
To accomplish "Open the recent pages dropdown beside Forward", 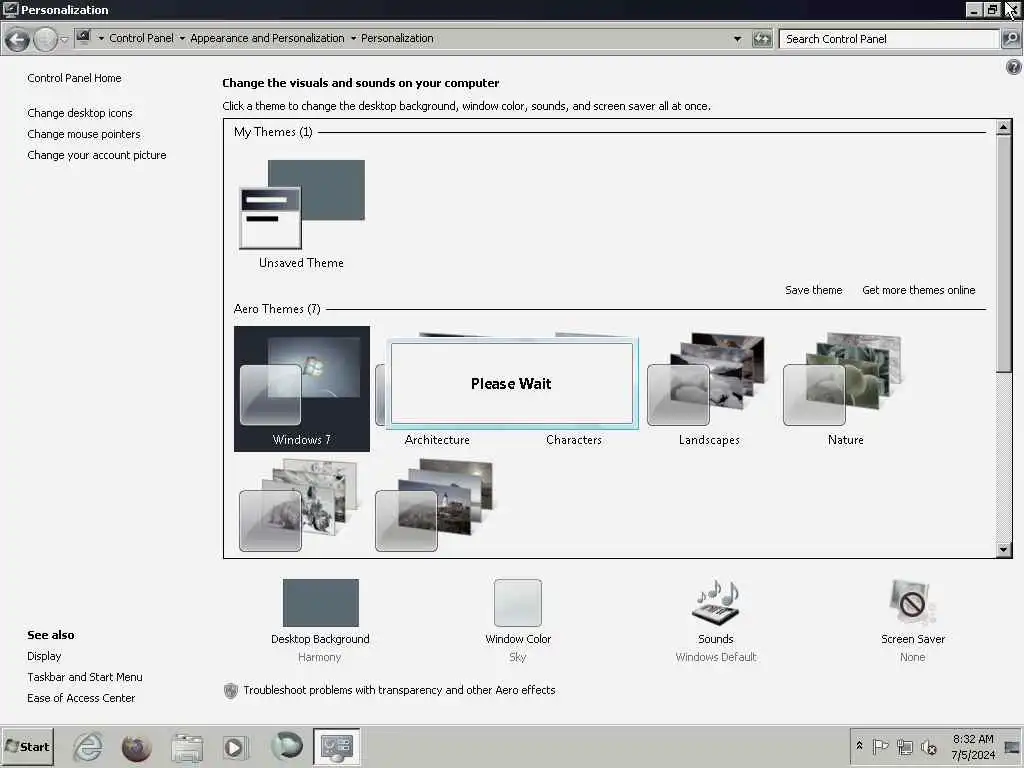I will pos(64,40).
